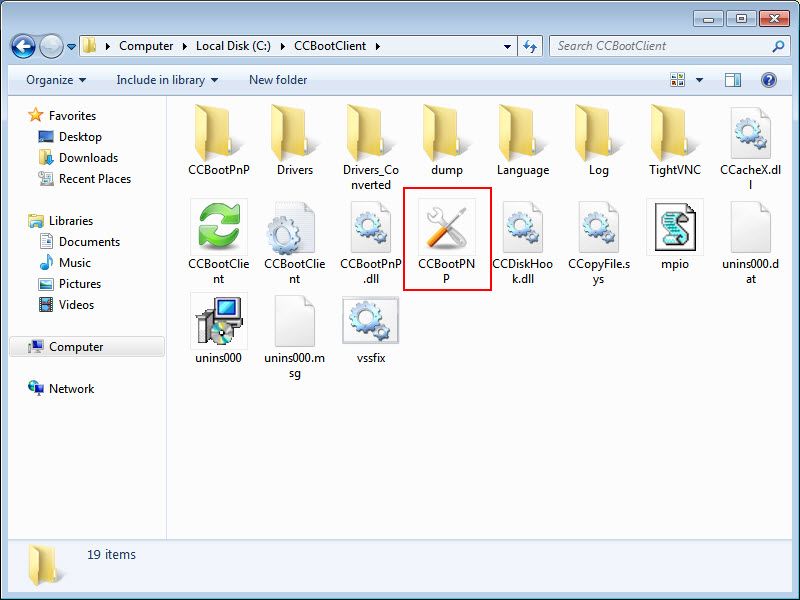Expand the address bar history dropdown
This screenshot has width=800, height=600.
click(x=507, y=46)
